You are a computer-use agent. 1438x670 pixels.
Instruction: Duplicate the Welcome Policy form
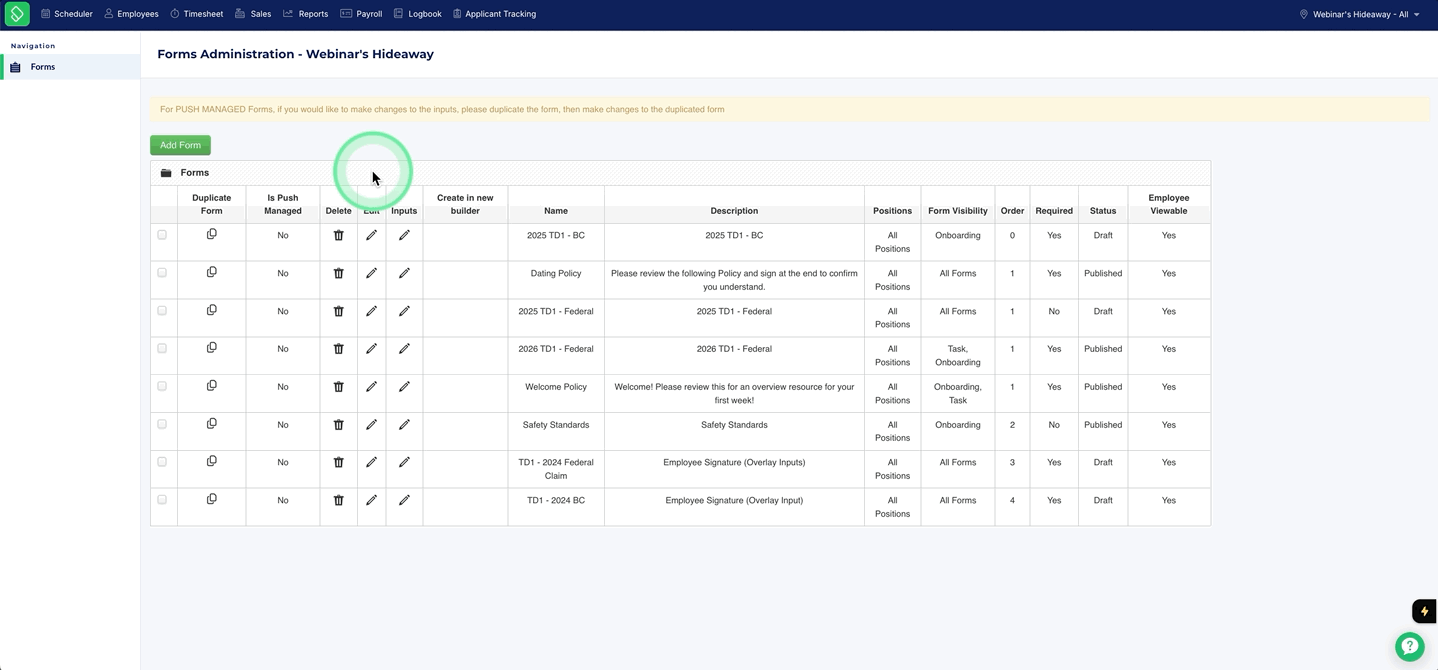click(211, 386)
